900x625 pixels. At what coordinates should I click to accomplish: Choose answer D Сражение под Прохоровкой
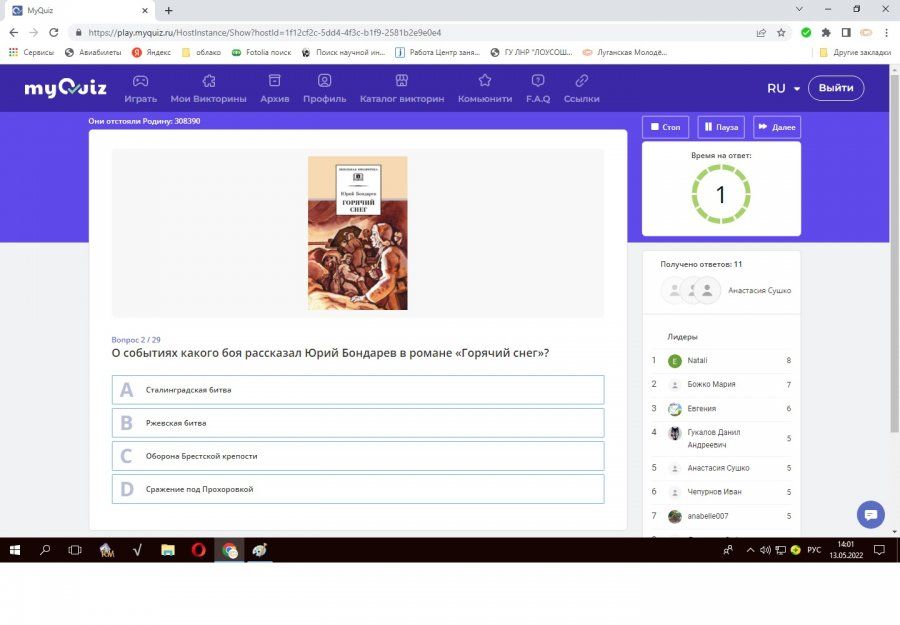[358, 489]
